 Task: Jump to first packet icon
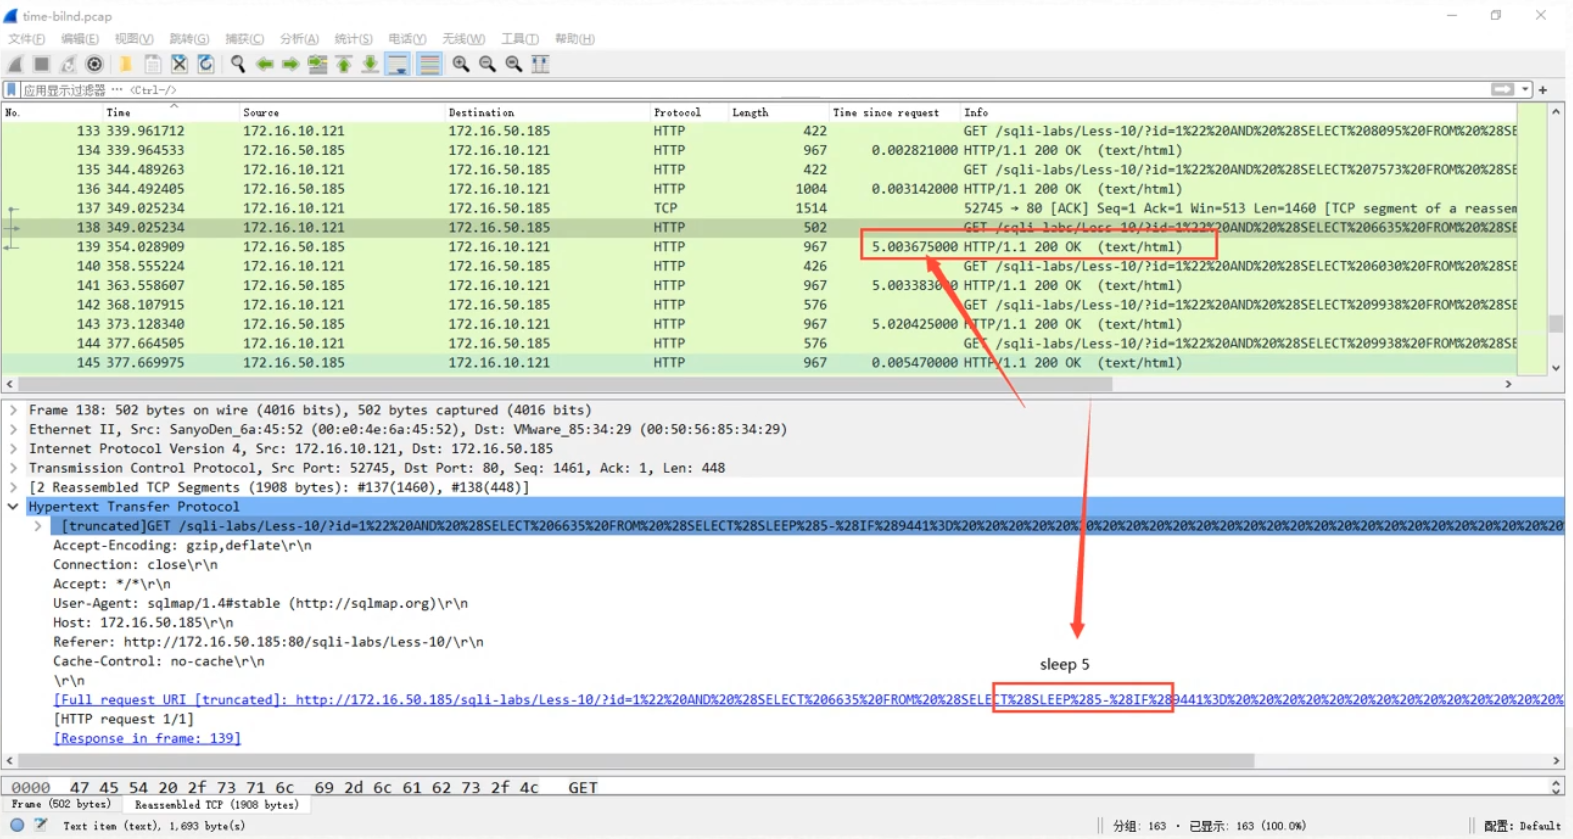[x=344, y=64]
